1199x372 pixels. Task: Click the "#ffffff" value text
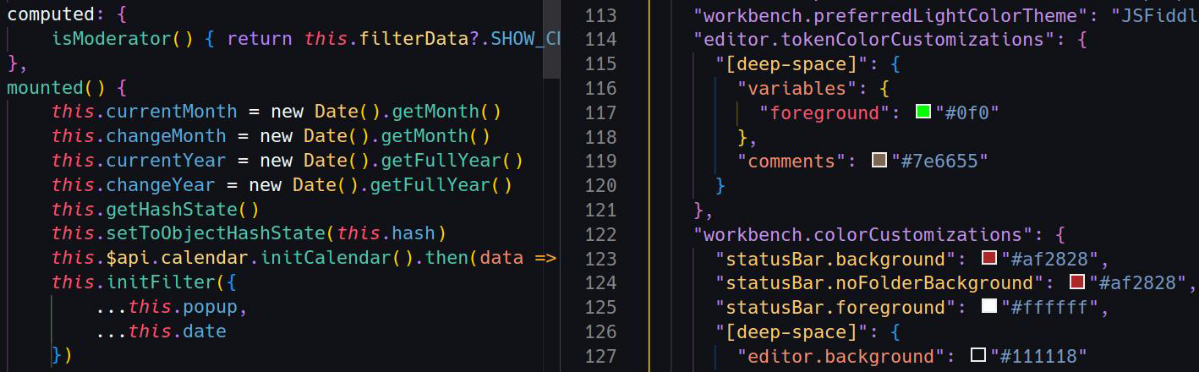pos(1050,308)
